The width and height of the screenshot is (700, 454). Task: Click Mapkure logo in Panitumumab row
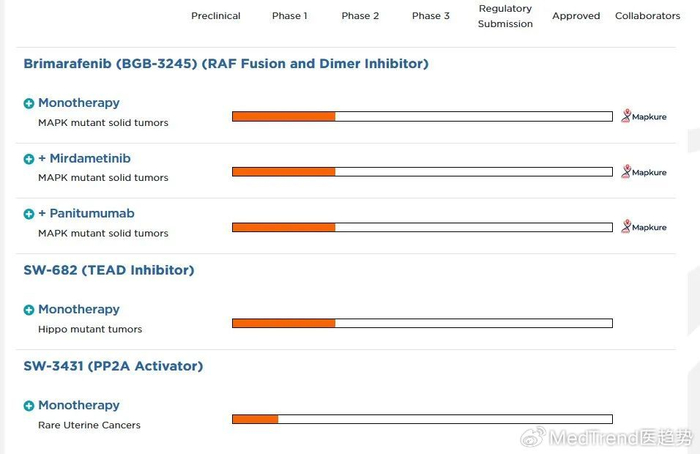point(643,227)
